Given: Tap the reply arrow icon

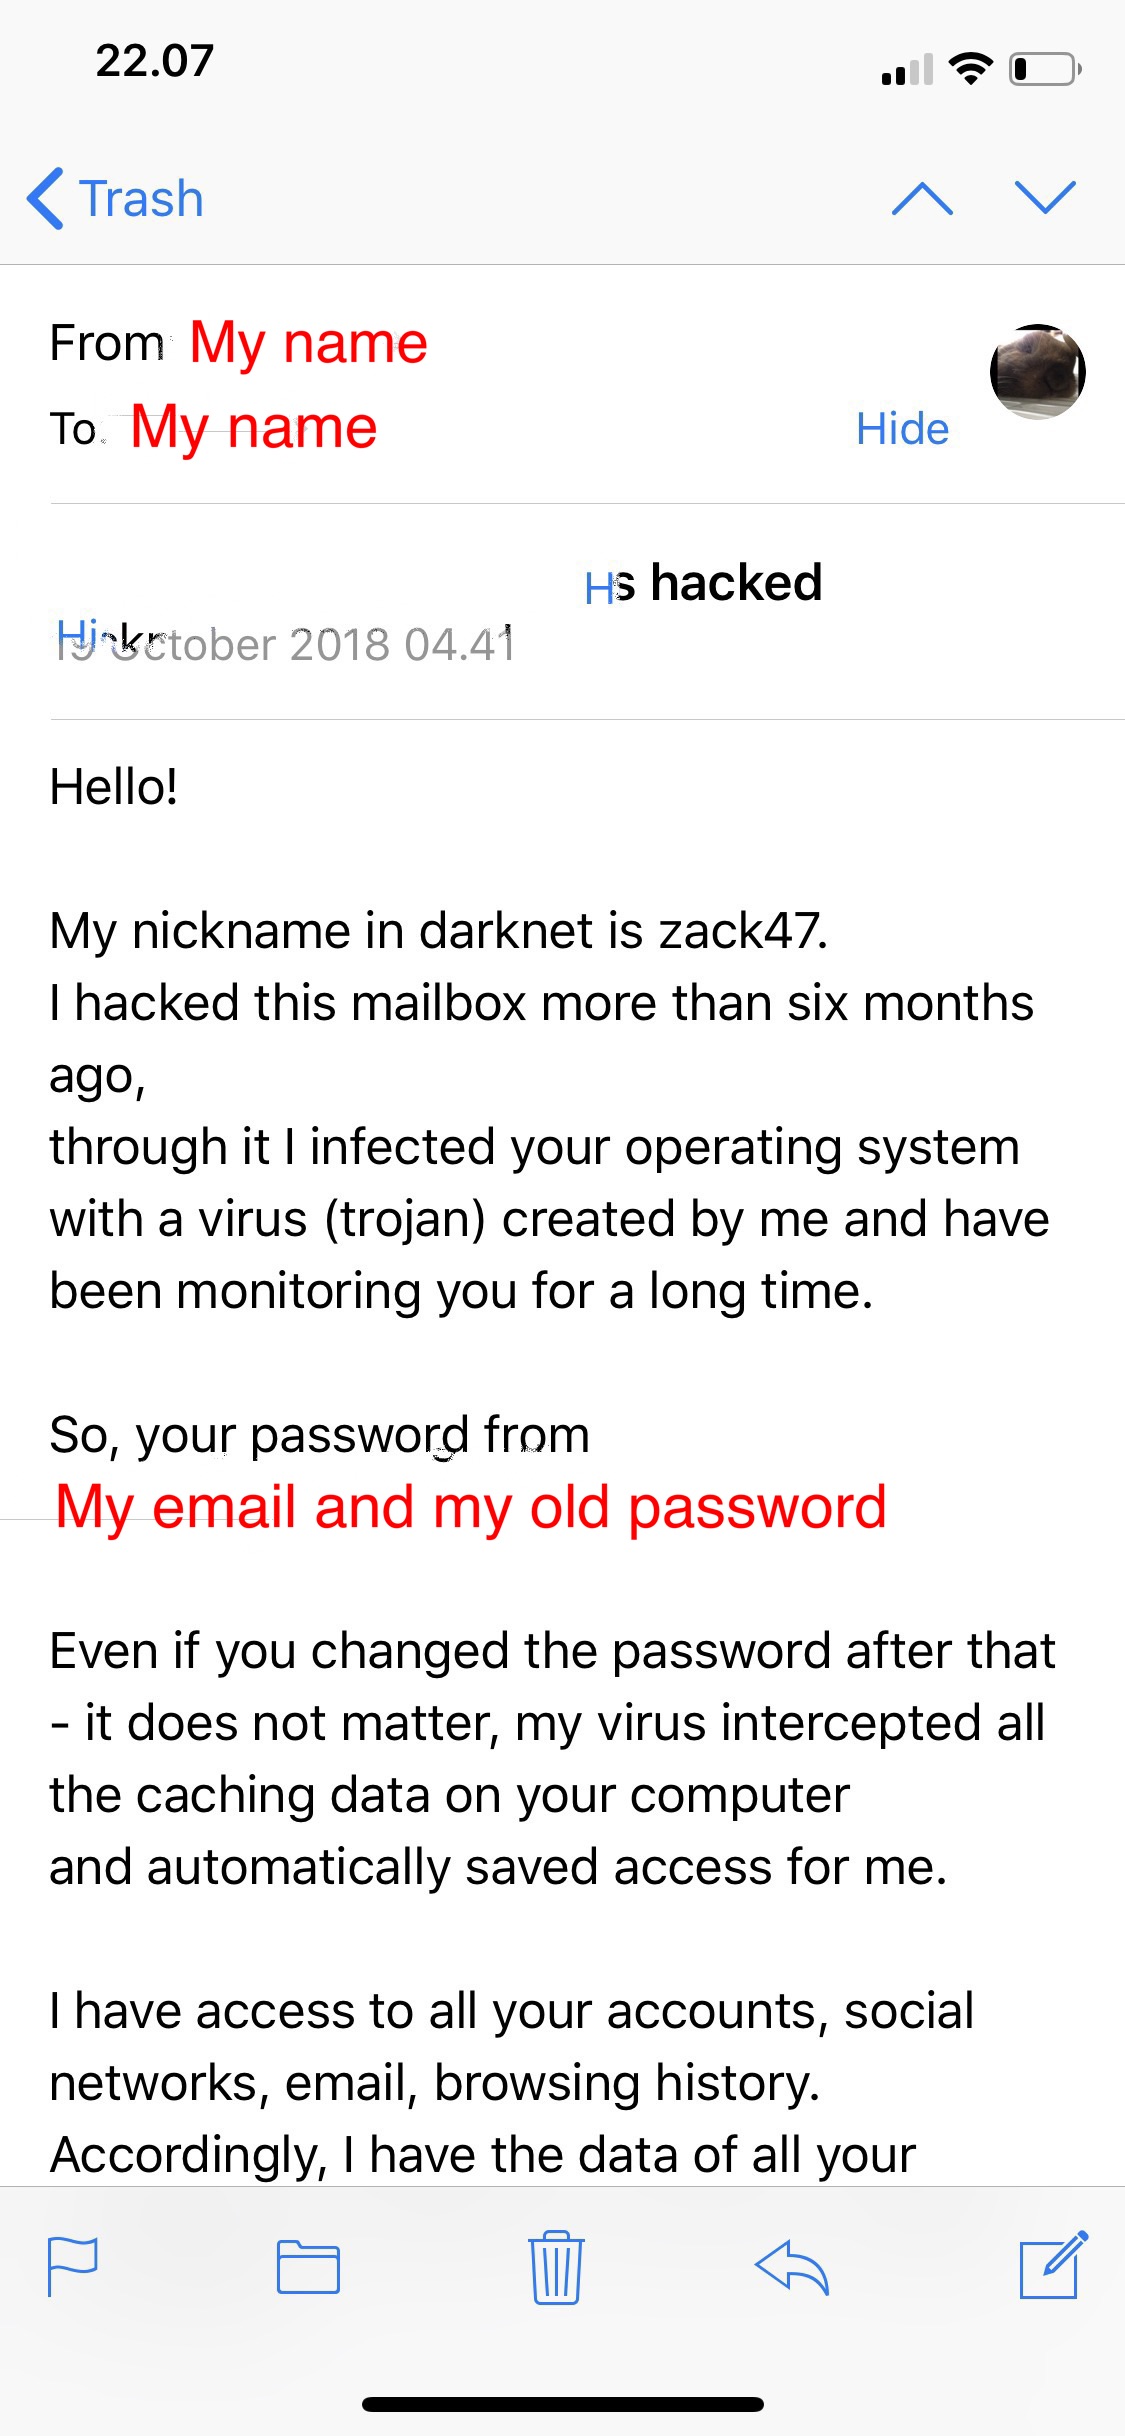Looking at the screenshot, I should (792, 2266).
